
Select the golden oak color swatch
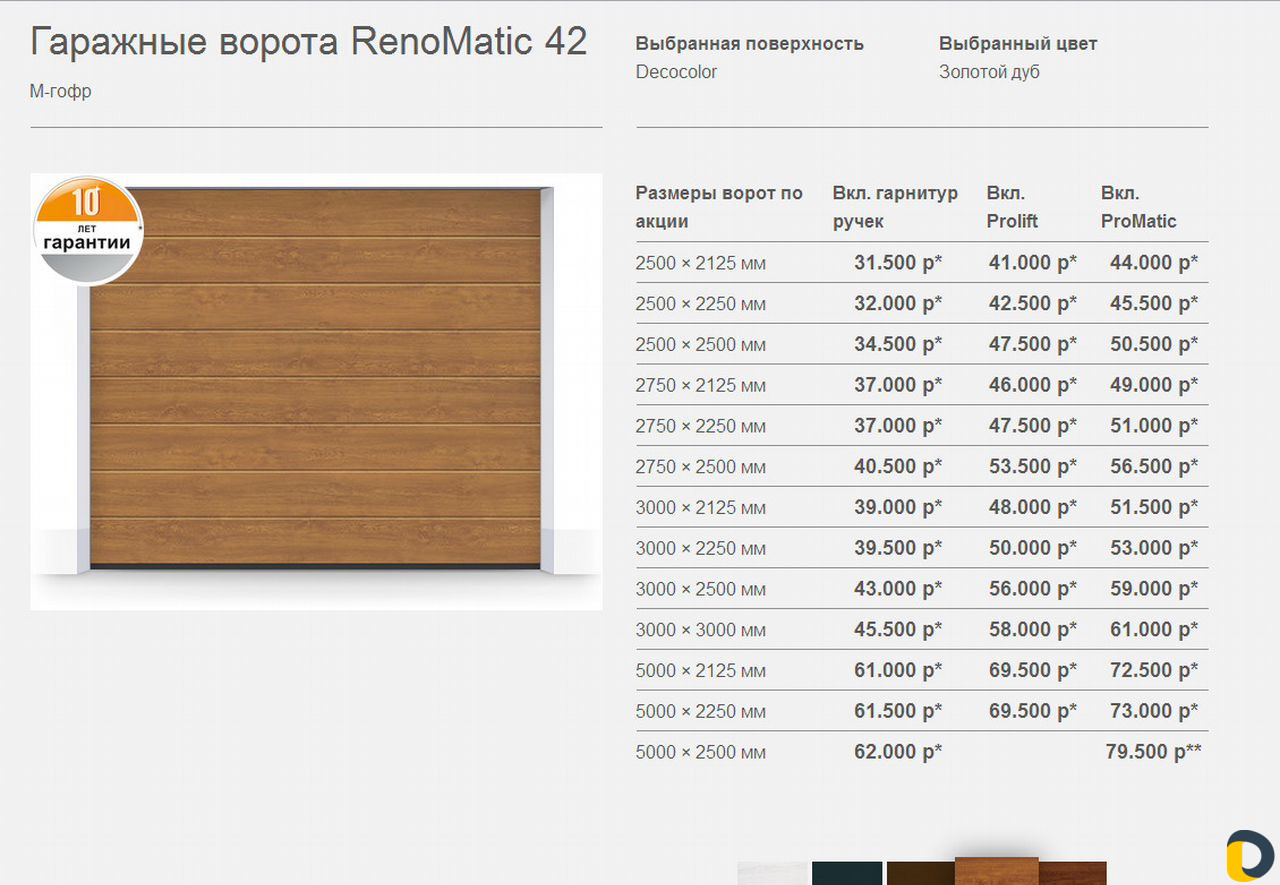(x=997, y=871)
